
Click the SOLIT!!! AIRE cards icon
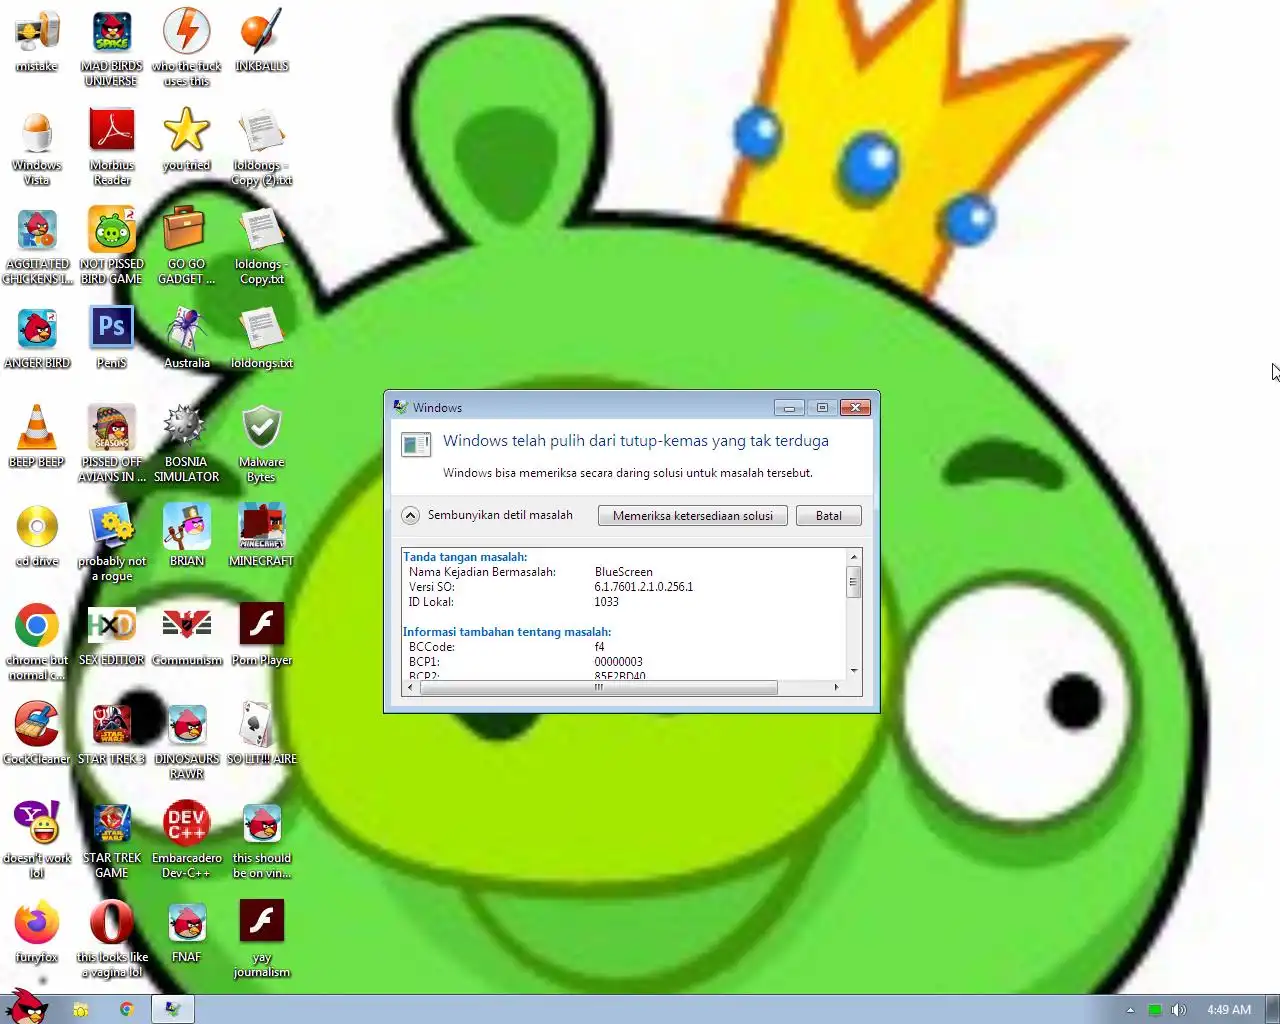(x=262, y=733)
